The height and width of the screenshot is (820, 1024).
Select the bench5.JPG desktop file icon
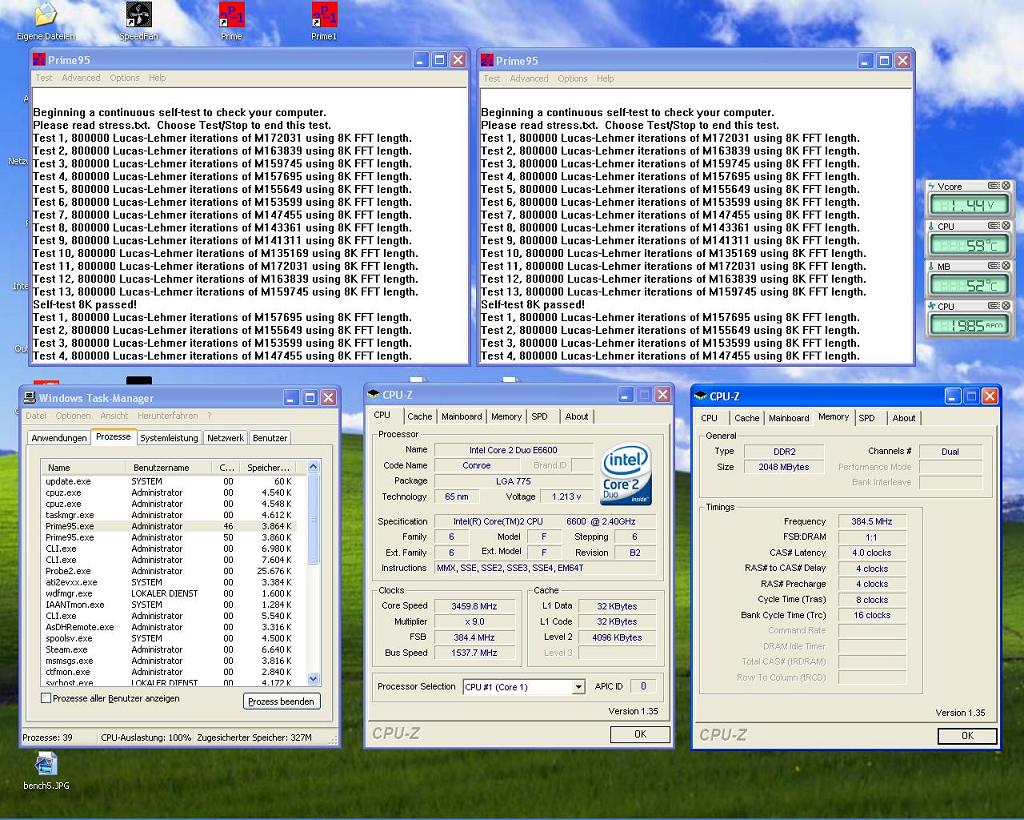pos(46,764)
